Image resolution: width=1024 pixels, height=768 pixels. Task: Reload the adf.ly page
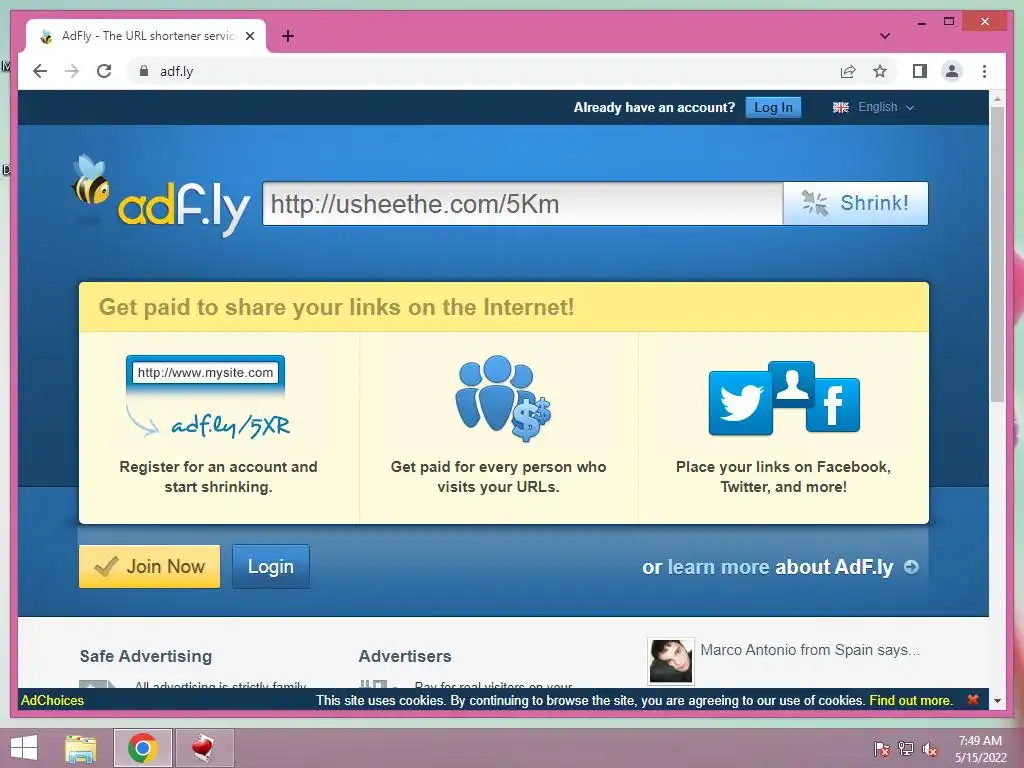point(104,71)
